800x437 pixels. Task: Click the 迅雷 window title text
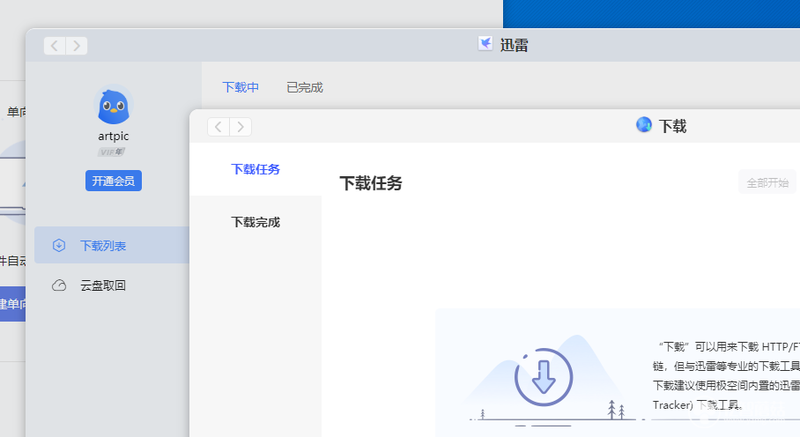(514, 45)
